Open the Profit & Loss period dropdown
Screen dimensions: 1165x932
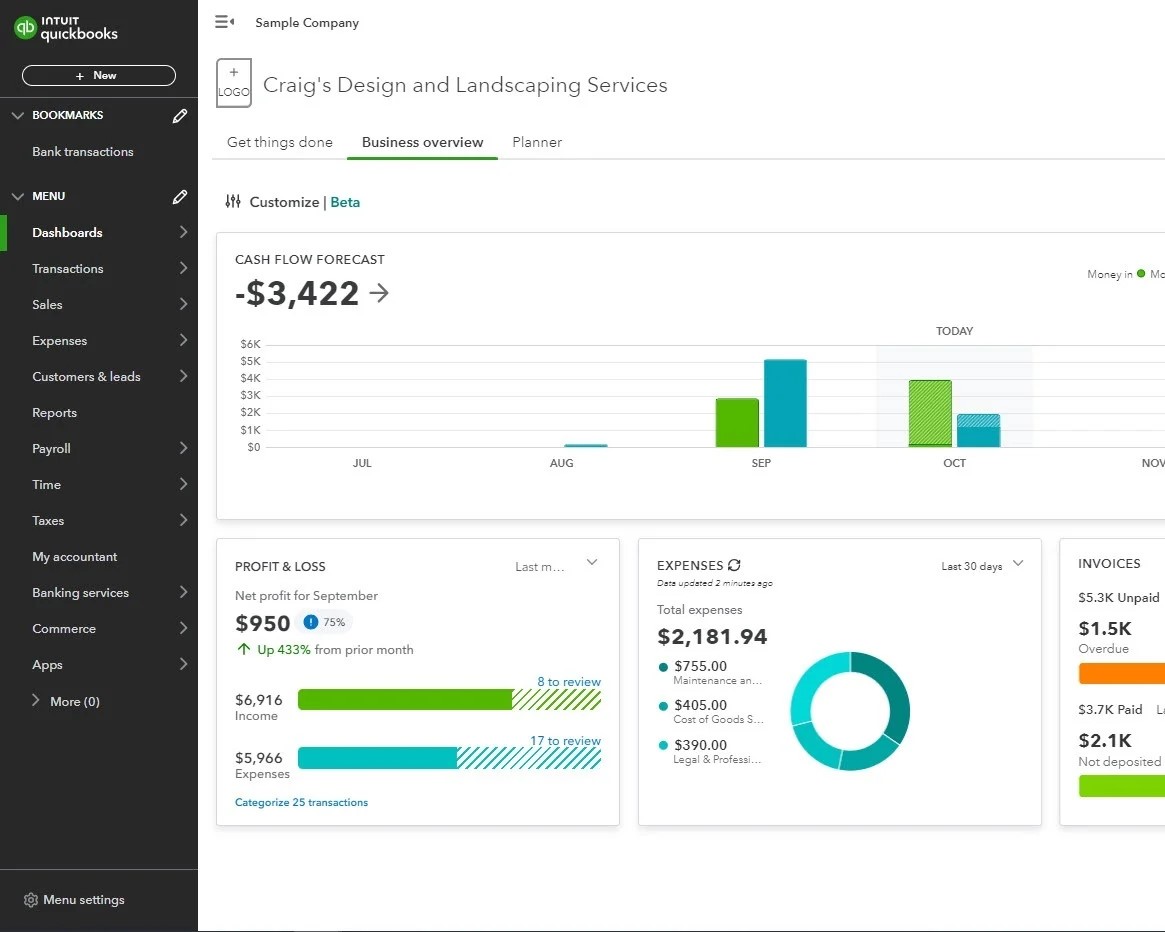point(591,563)
